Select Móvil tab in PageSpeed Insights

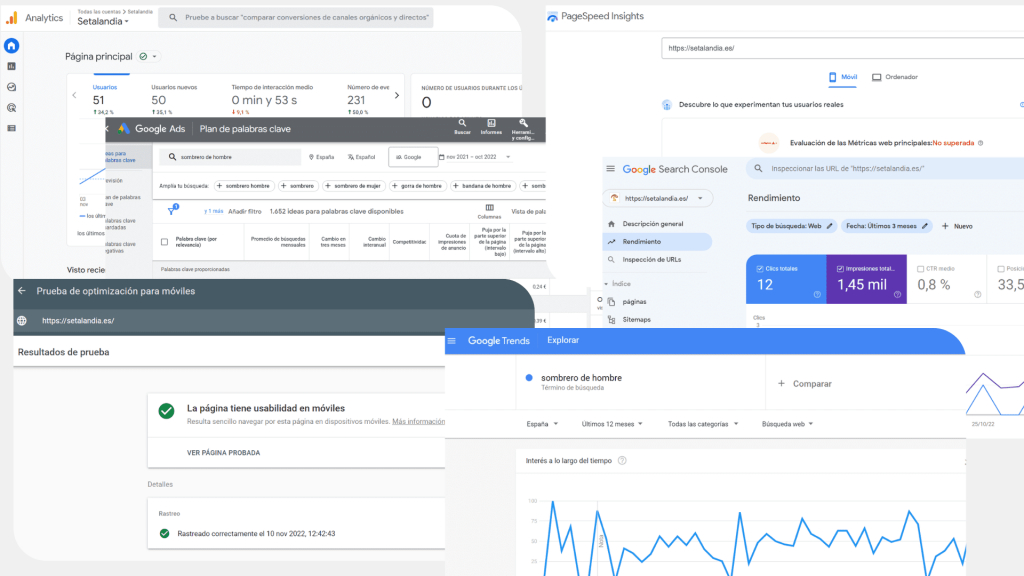(842, 77)
